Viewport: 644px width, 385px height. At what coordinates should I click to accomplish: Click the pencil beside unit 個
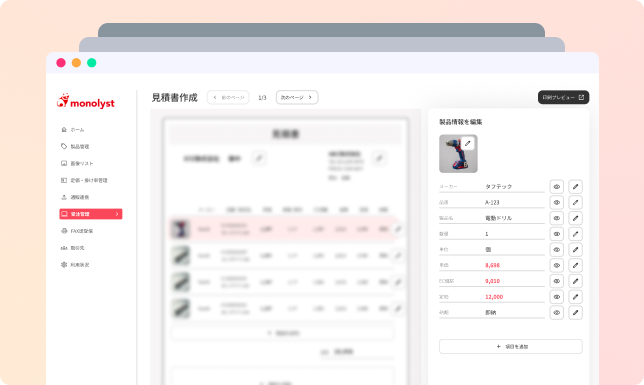575,249
